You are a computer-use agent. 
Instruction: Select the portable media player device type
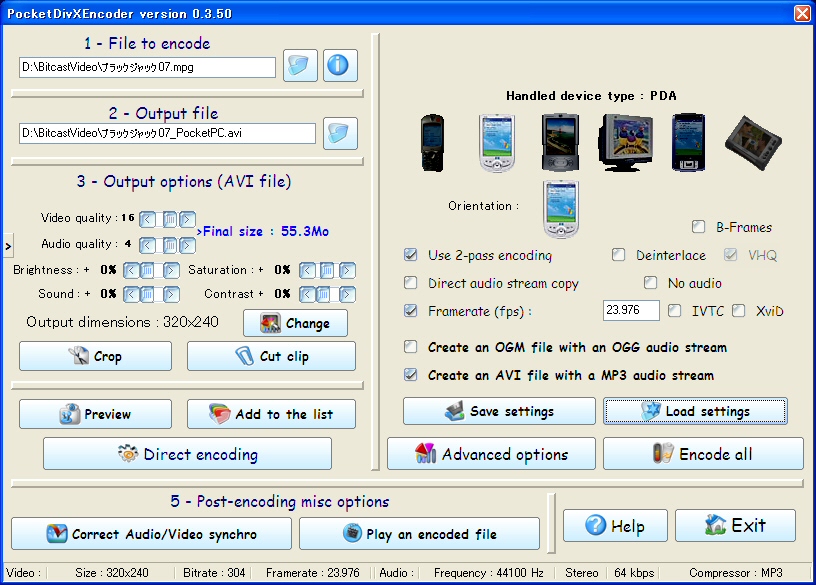(753, 143)
